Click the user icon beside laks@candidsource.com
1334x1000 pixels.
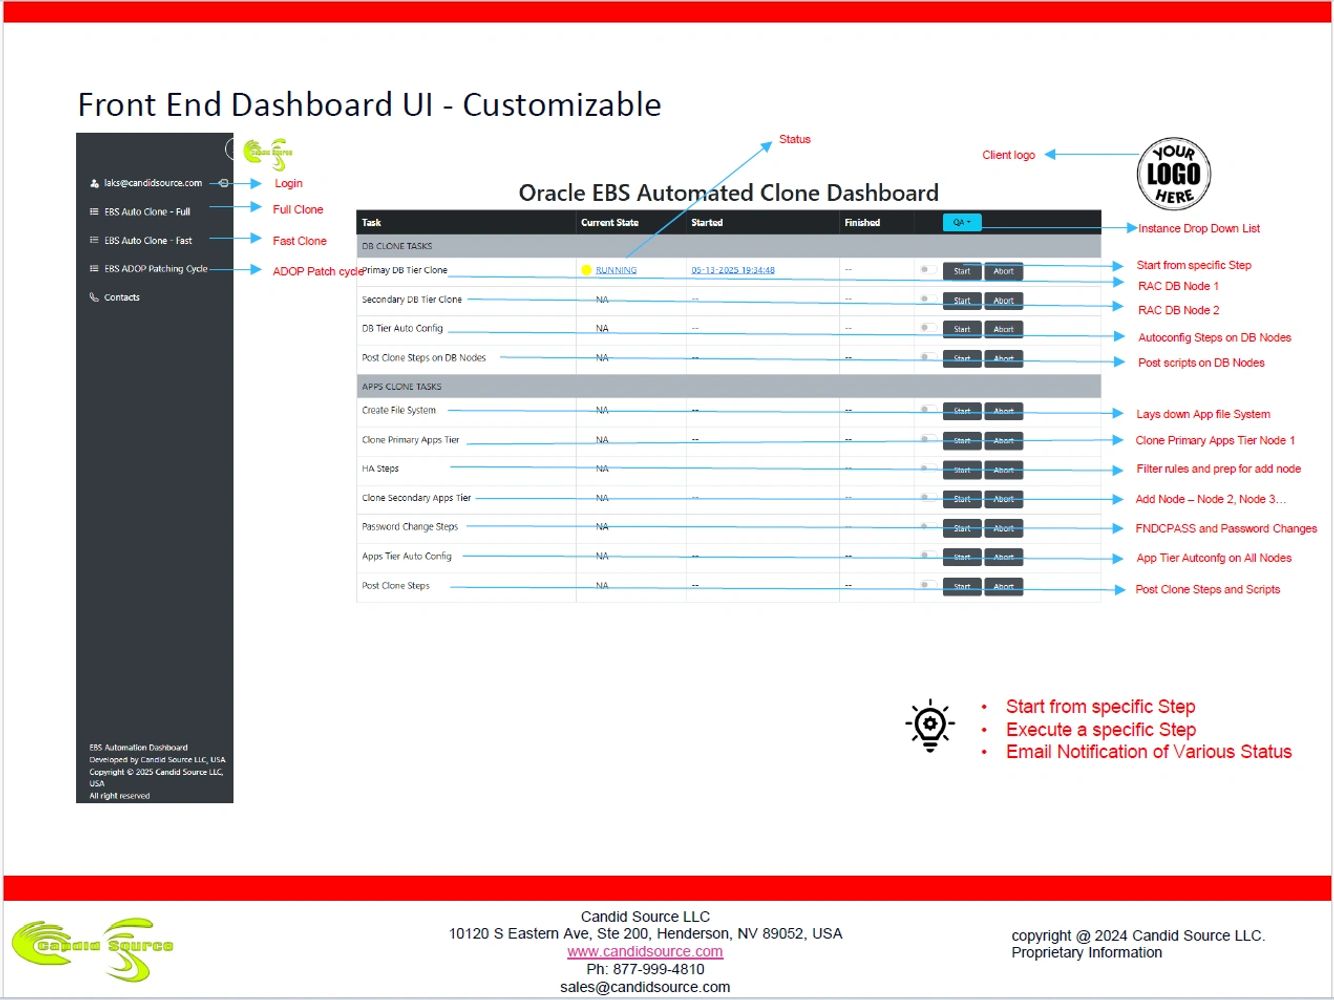[94, 183]
